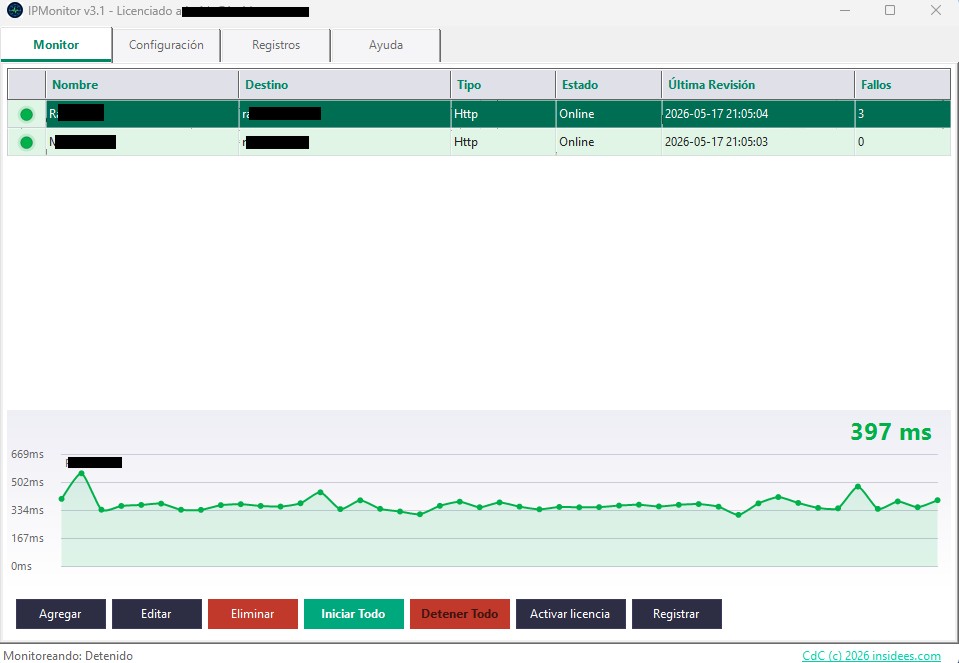Click Activar licencia button
The image size is (959, 663).
[x=571, y=614]
